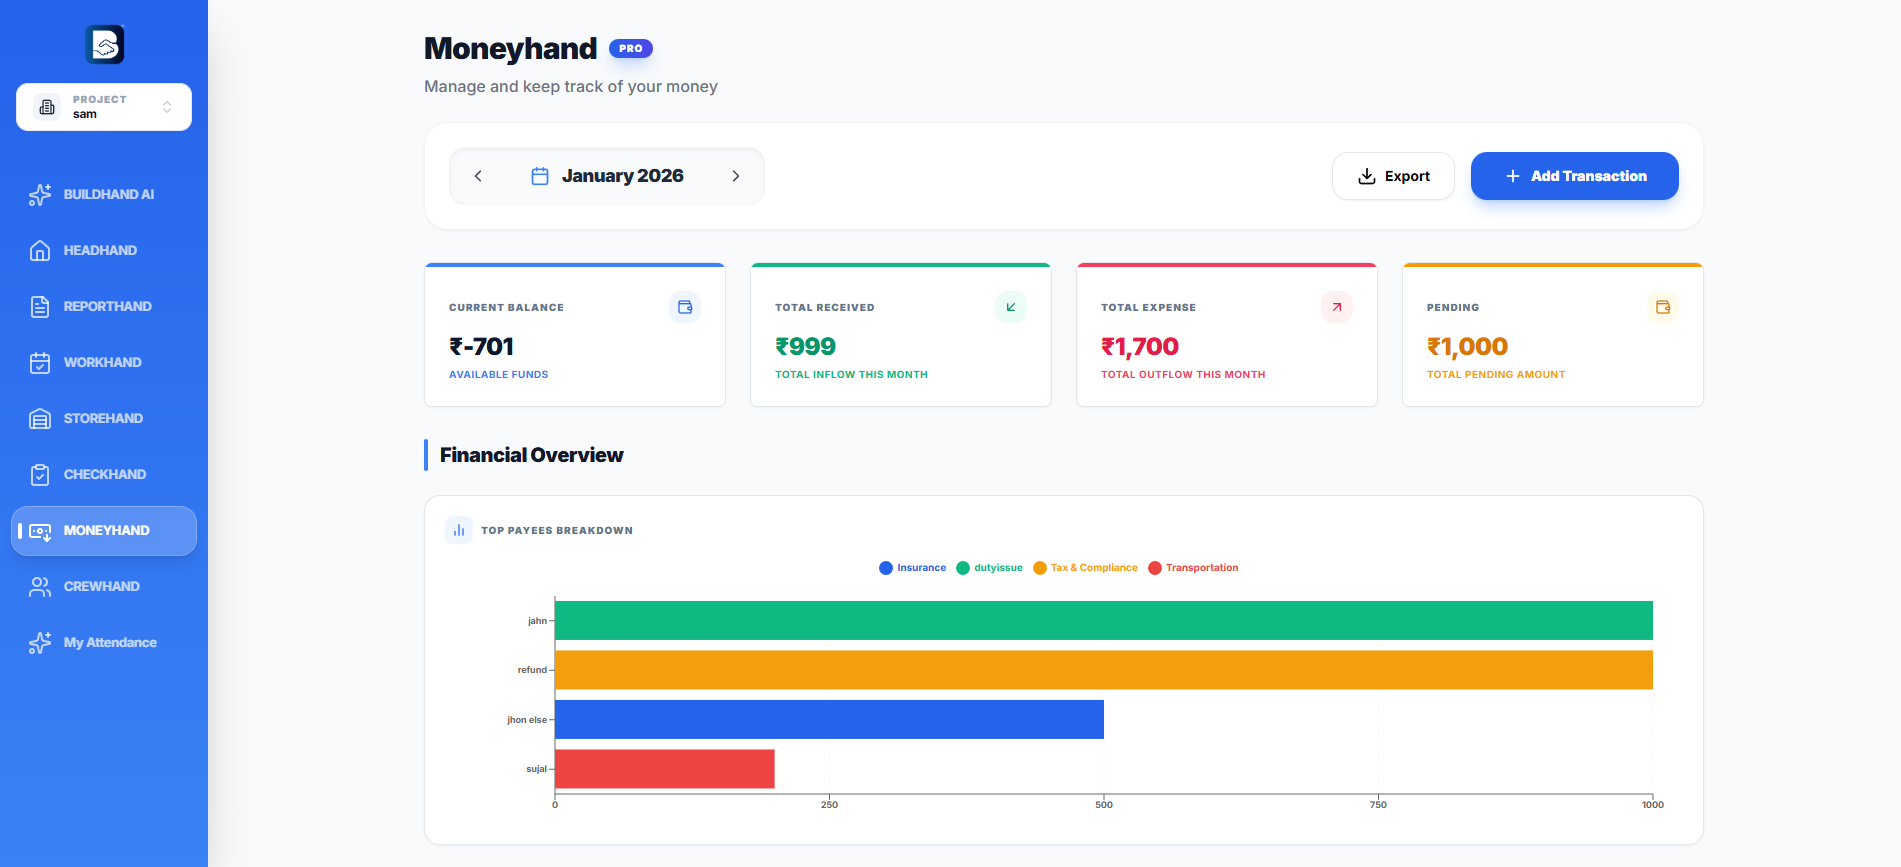Open the January 2026 date picker

(x=607, y=176)
